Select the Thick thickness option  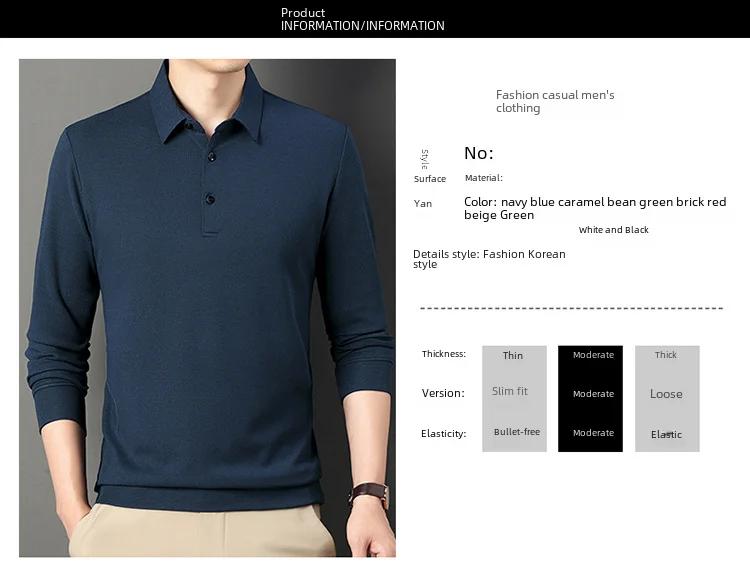pyautogui.click(x=665, y=355)
